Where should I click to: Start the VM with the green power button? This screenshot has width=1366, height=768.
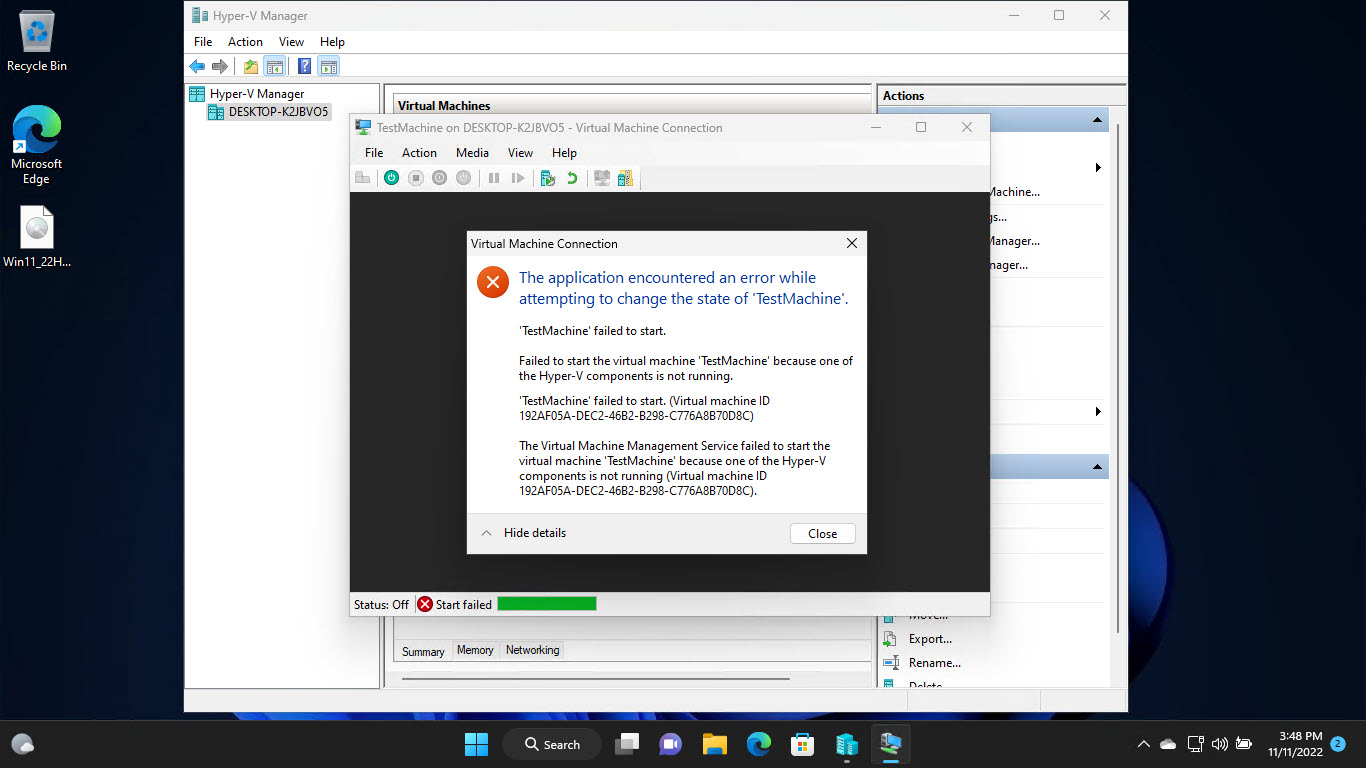[391, 177]
